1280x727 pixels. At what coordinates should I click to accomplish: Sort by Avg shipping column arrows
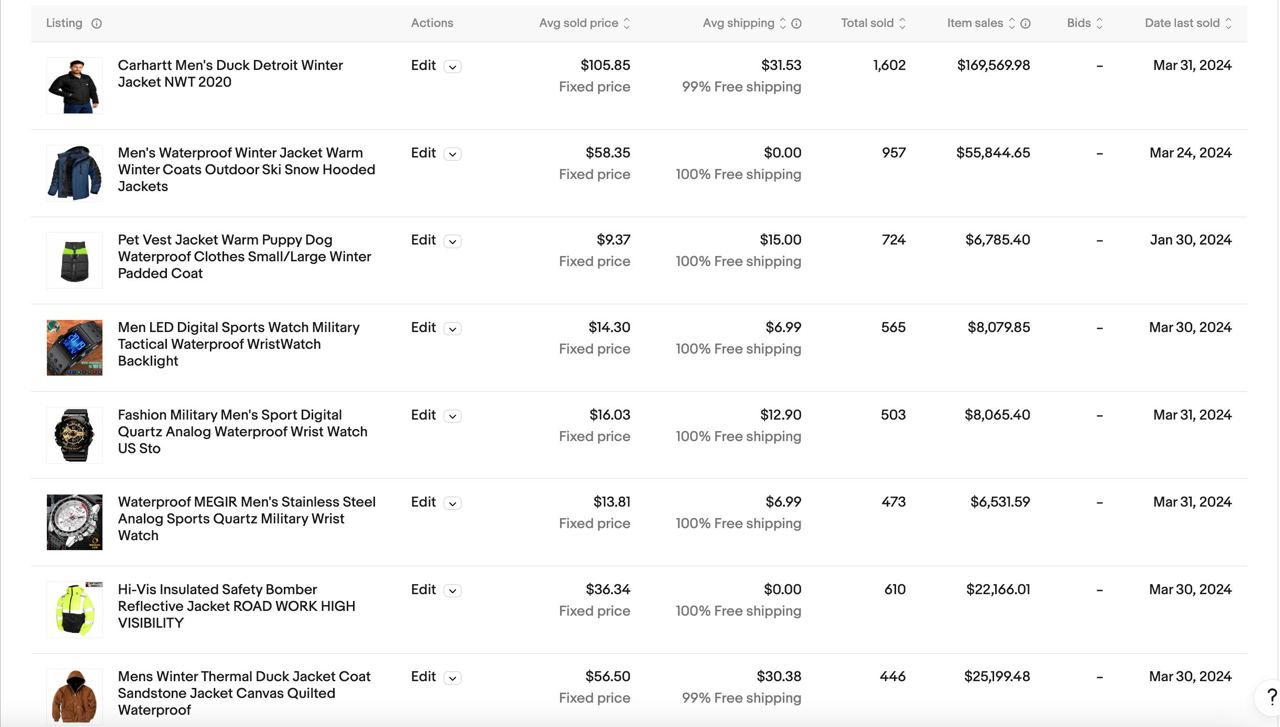coord(783,23)
